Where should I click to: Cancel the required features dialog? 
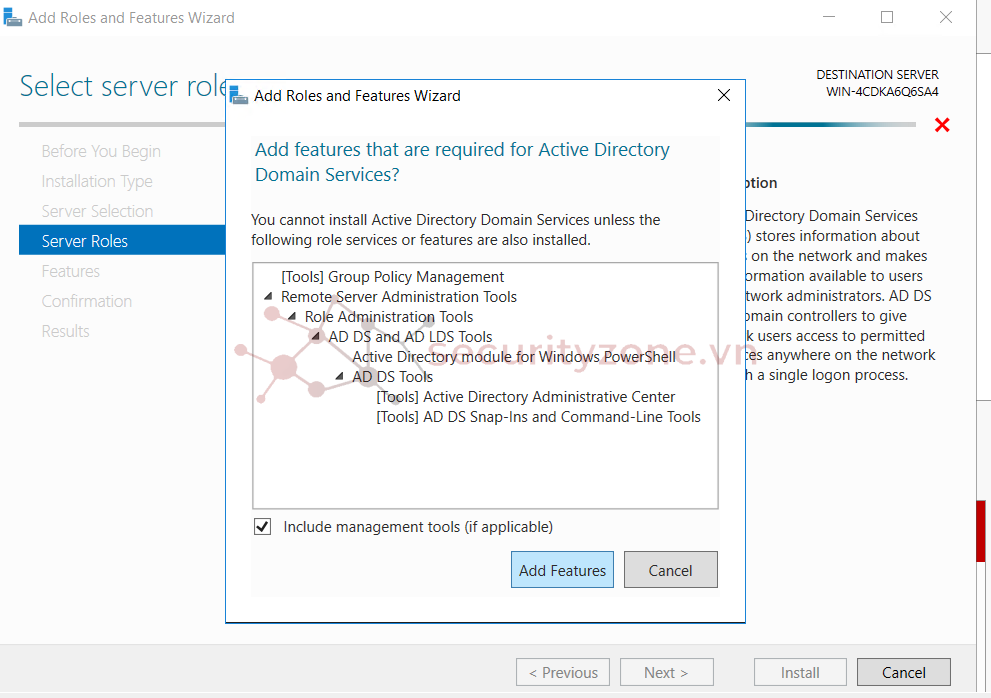[671, 570]
